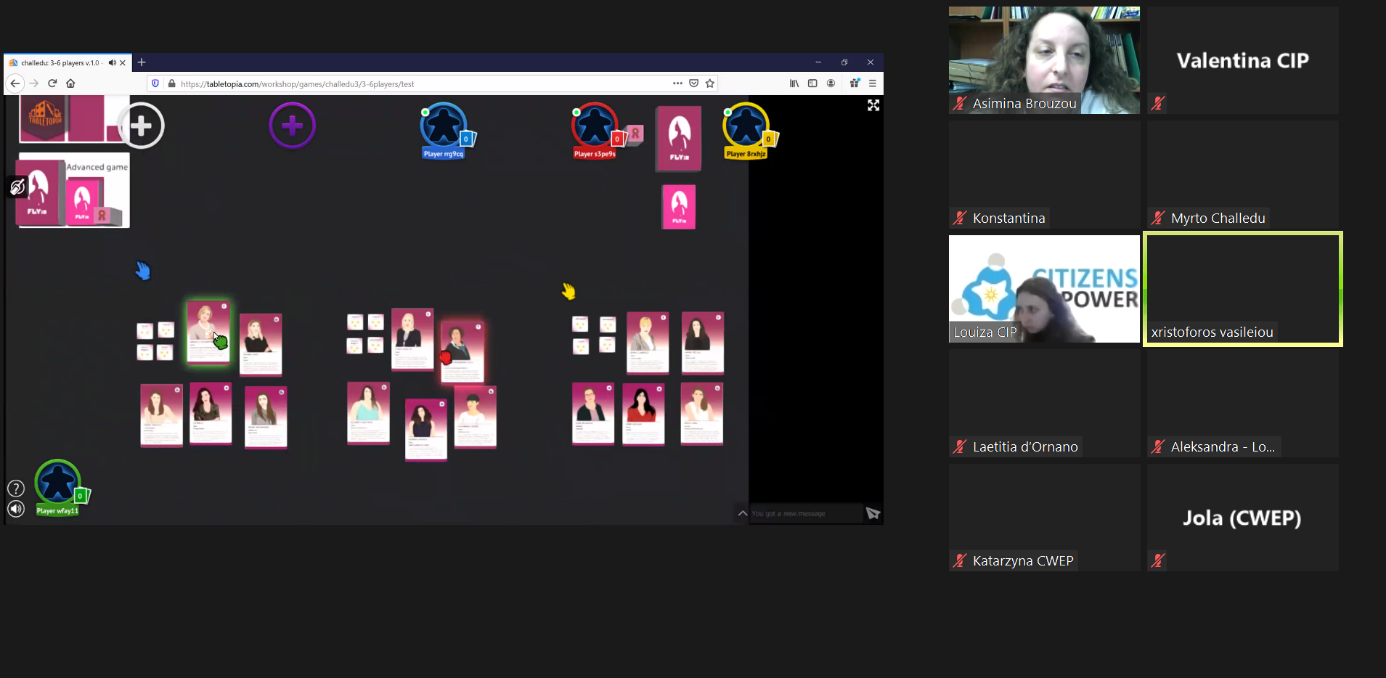Select the green-highlighted character card
The width and height of the screenshot is (1386, 678).
208,332
